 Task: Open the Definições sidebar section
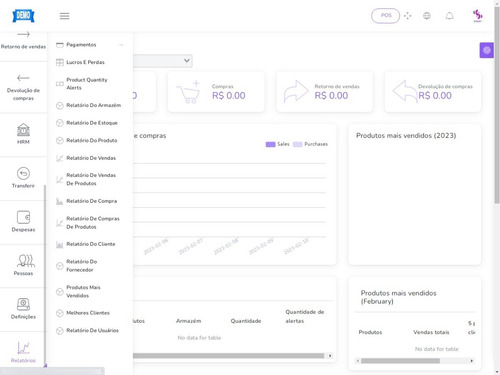click(23, 309)
